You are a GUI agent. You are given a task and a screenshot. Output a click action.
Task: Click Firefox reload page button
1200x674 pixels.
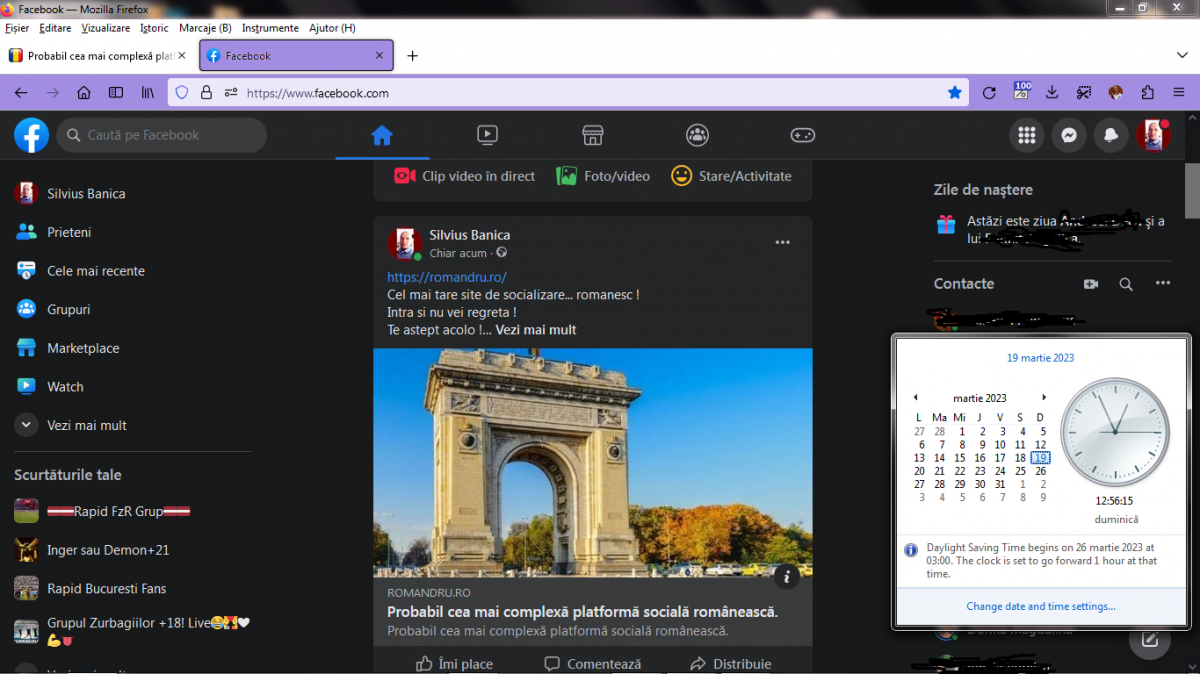[x=989, y=93]
